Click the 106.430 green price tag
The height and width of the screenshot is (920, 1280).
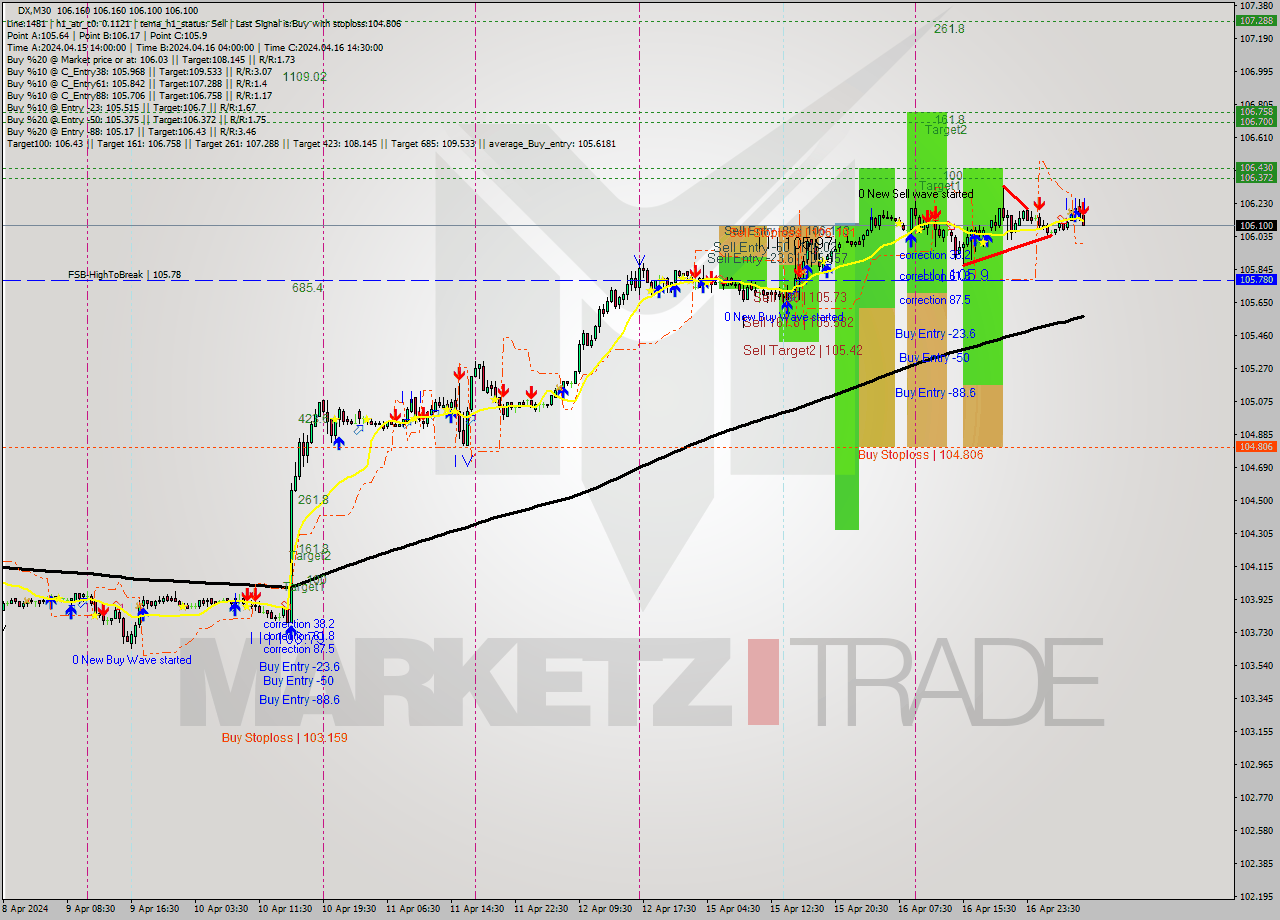point(1256,168)
